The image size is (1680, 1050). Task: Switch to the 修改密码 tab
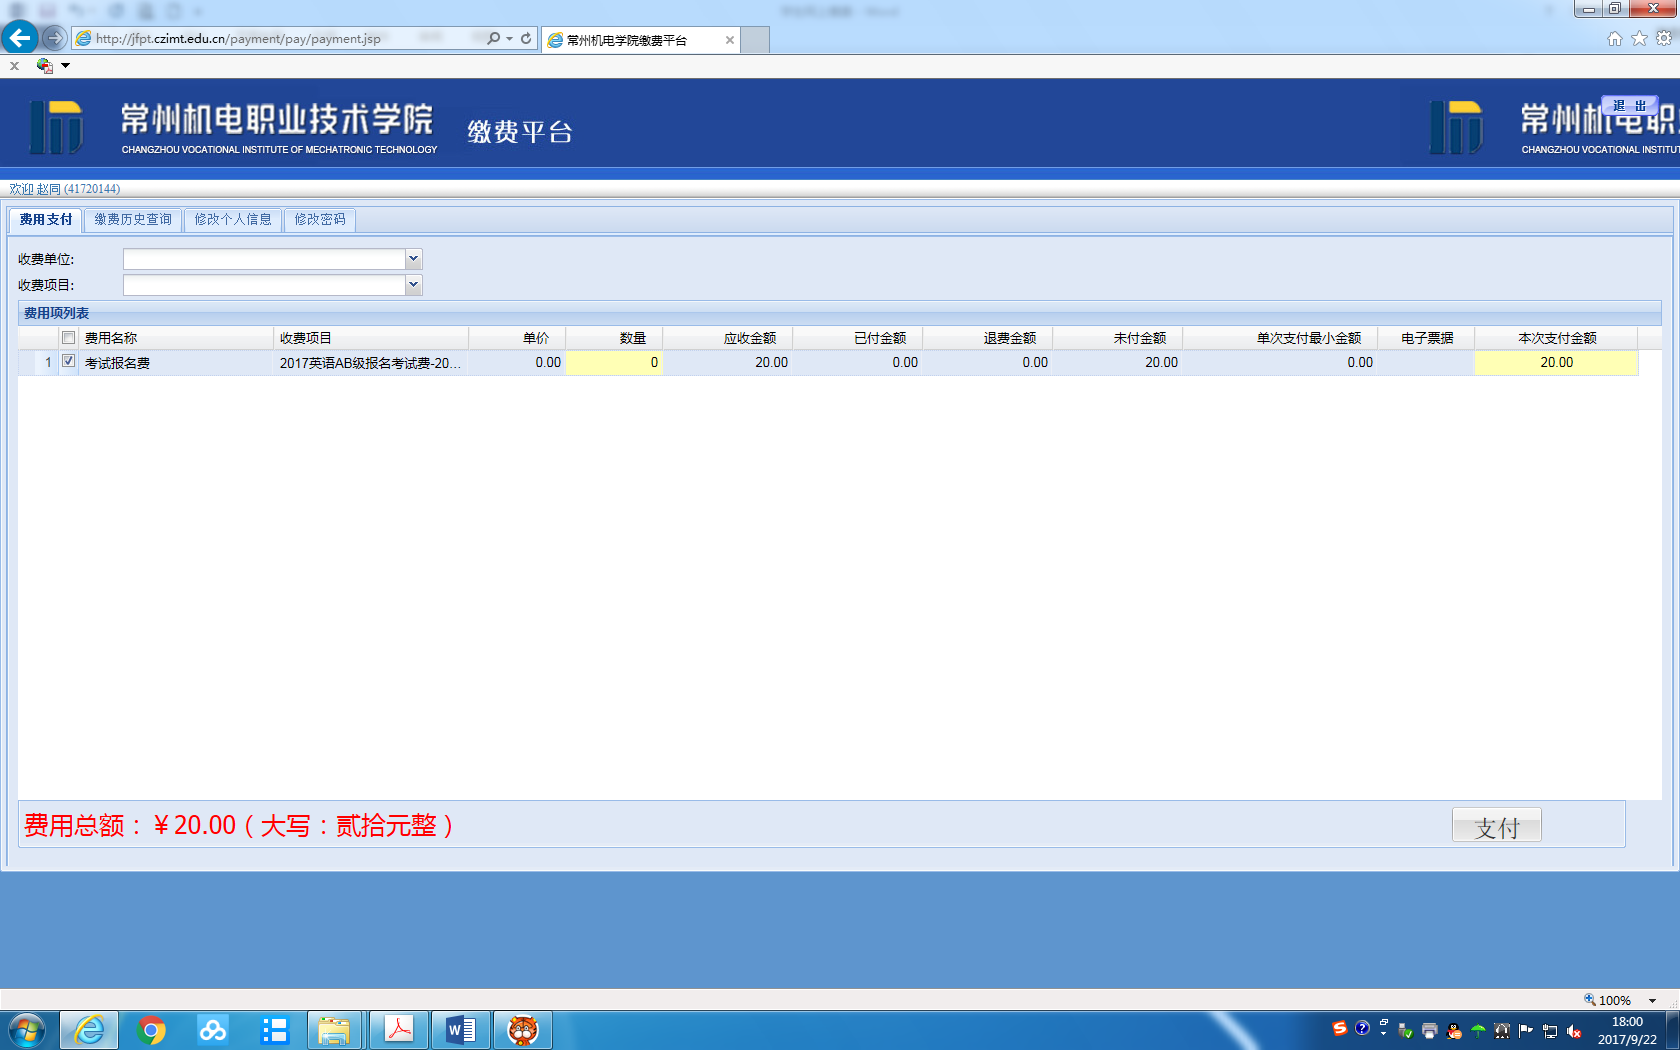(x=320, y=219)
